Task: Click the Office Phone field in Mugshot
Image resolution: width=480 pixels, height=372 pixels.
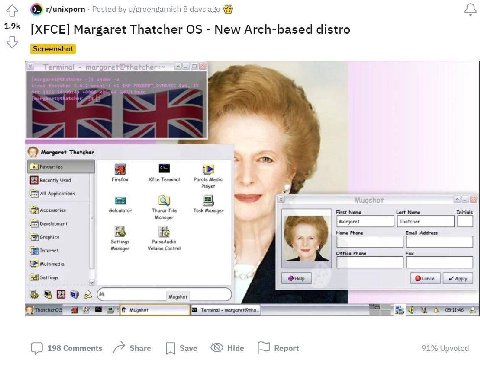Action: 370,262
